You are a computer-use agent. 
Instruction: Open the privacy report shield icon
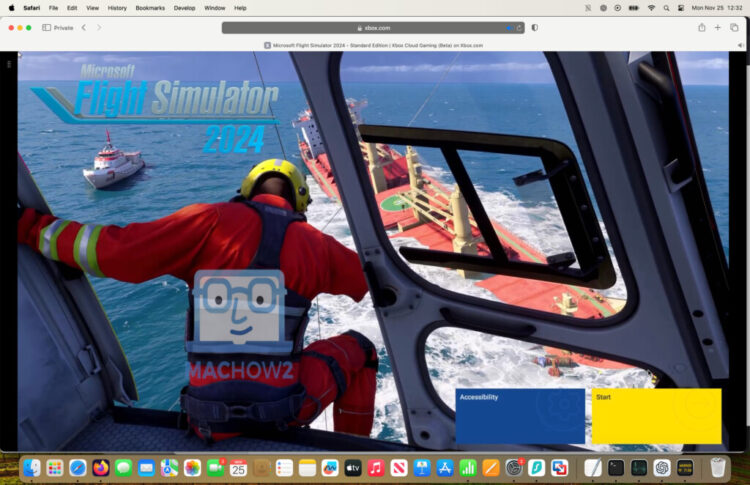[x=535, y=28]
